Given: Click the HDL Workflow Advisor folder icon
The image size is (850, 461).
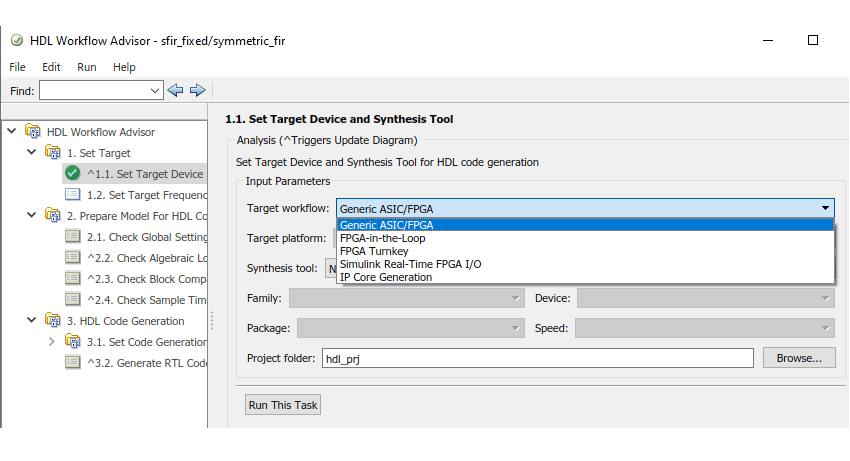Looking at the screenshot, I should [33, 132].
